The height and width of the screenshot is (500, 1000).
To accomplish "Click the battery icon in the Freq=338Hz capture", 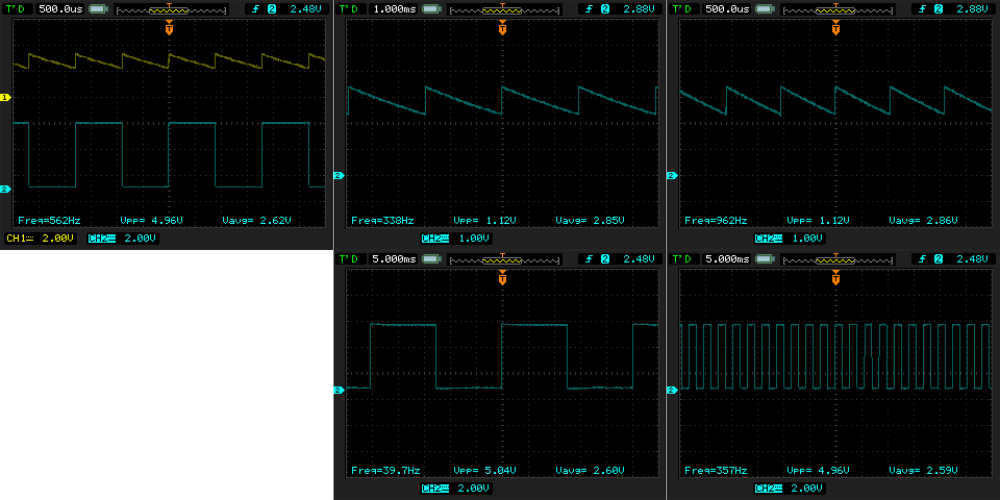I will [430, 9].
